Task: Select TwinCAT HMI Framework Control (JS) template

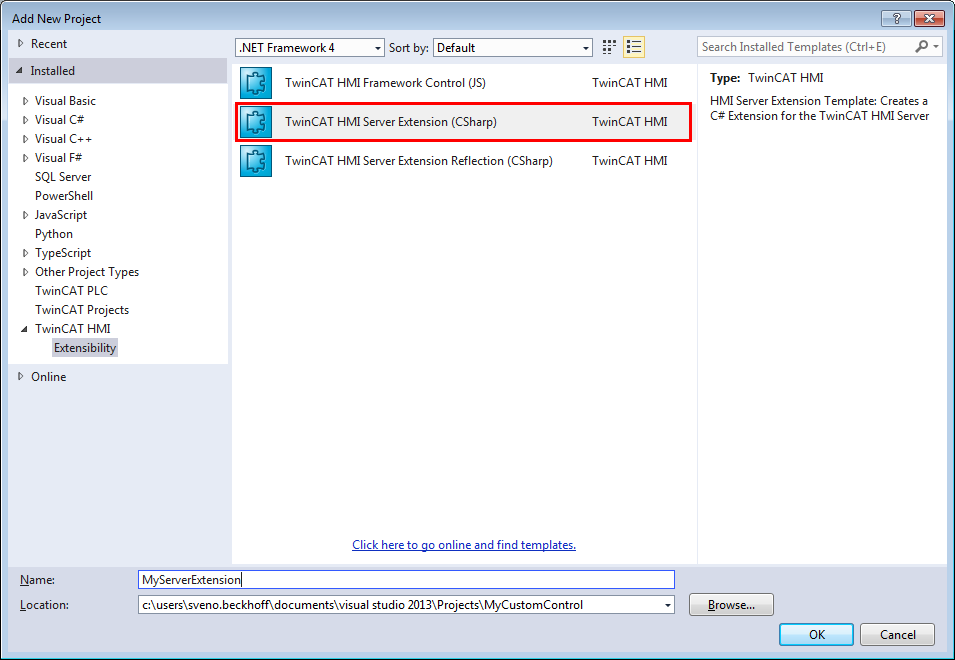Action: 463,83
